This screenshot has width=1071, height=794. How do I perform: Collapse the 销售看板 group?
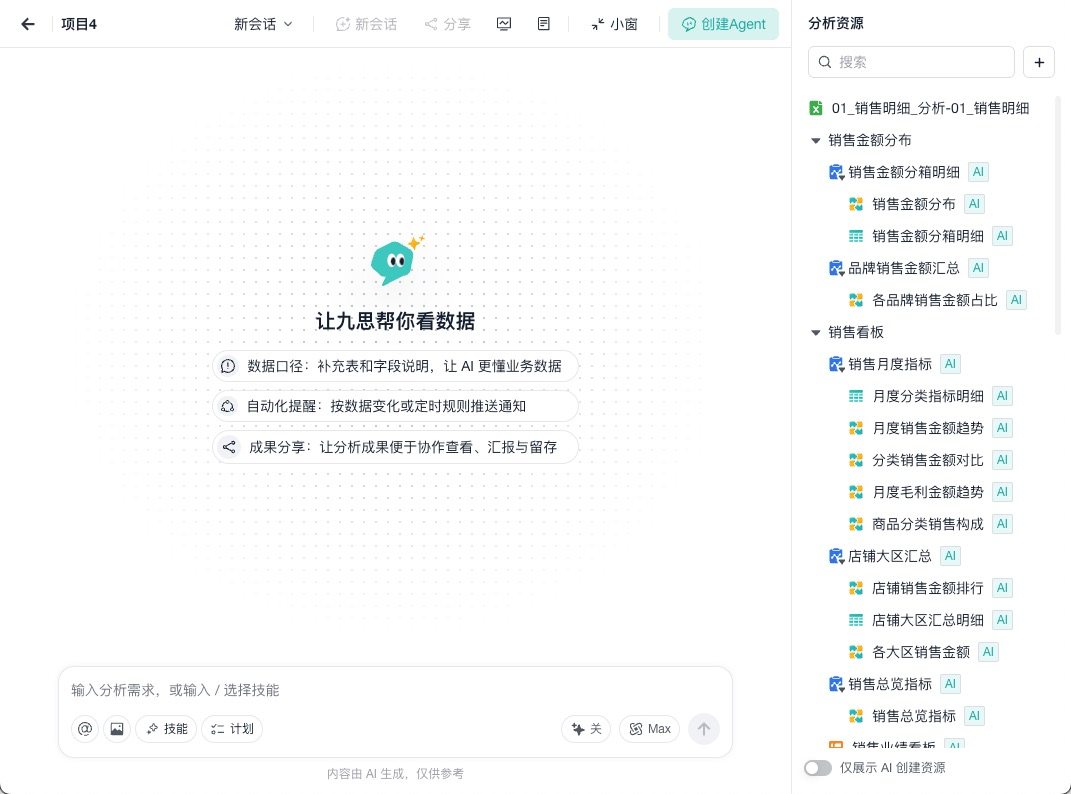coord(816,332)
